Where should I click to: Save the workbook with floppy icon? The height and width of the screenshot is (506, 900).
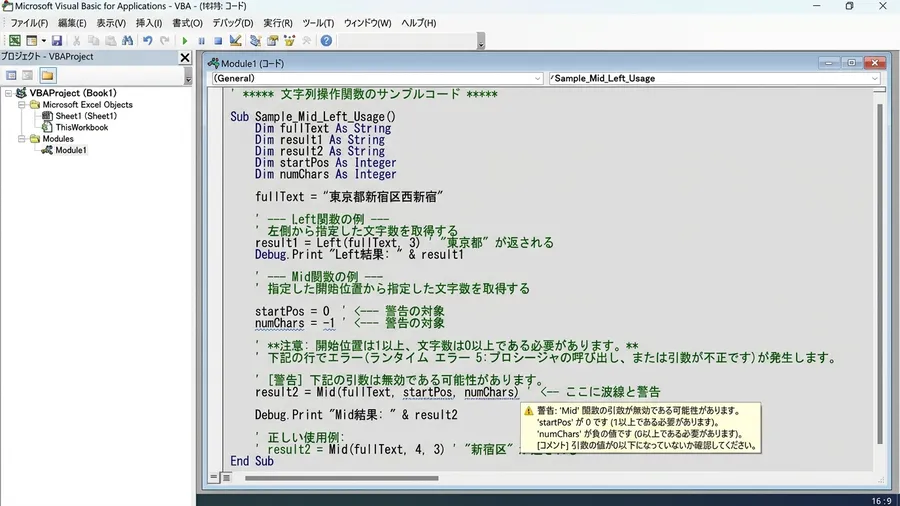pyautogui.click(x=56, y=41)
